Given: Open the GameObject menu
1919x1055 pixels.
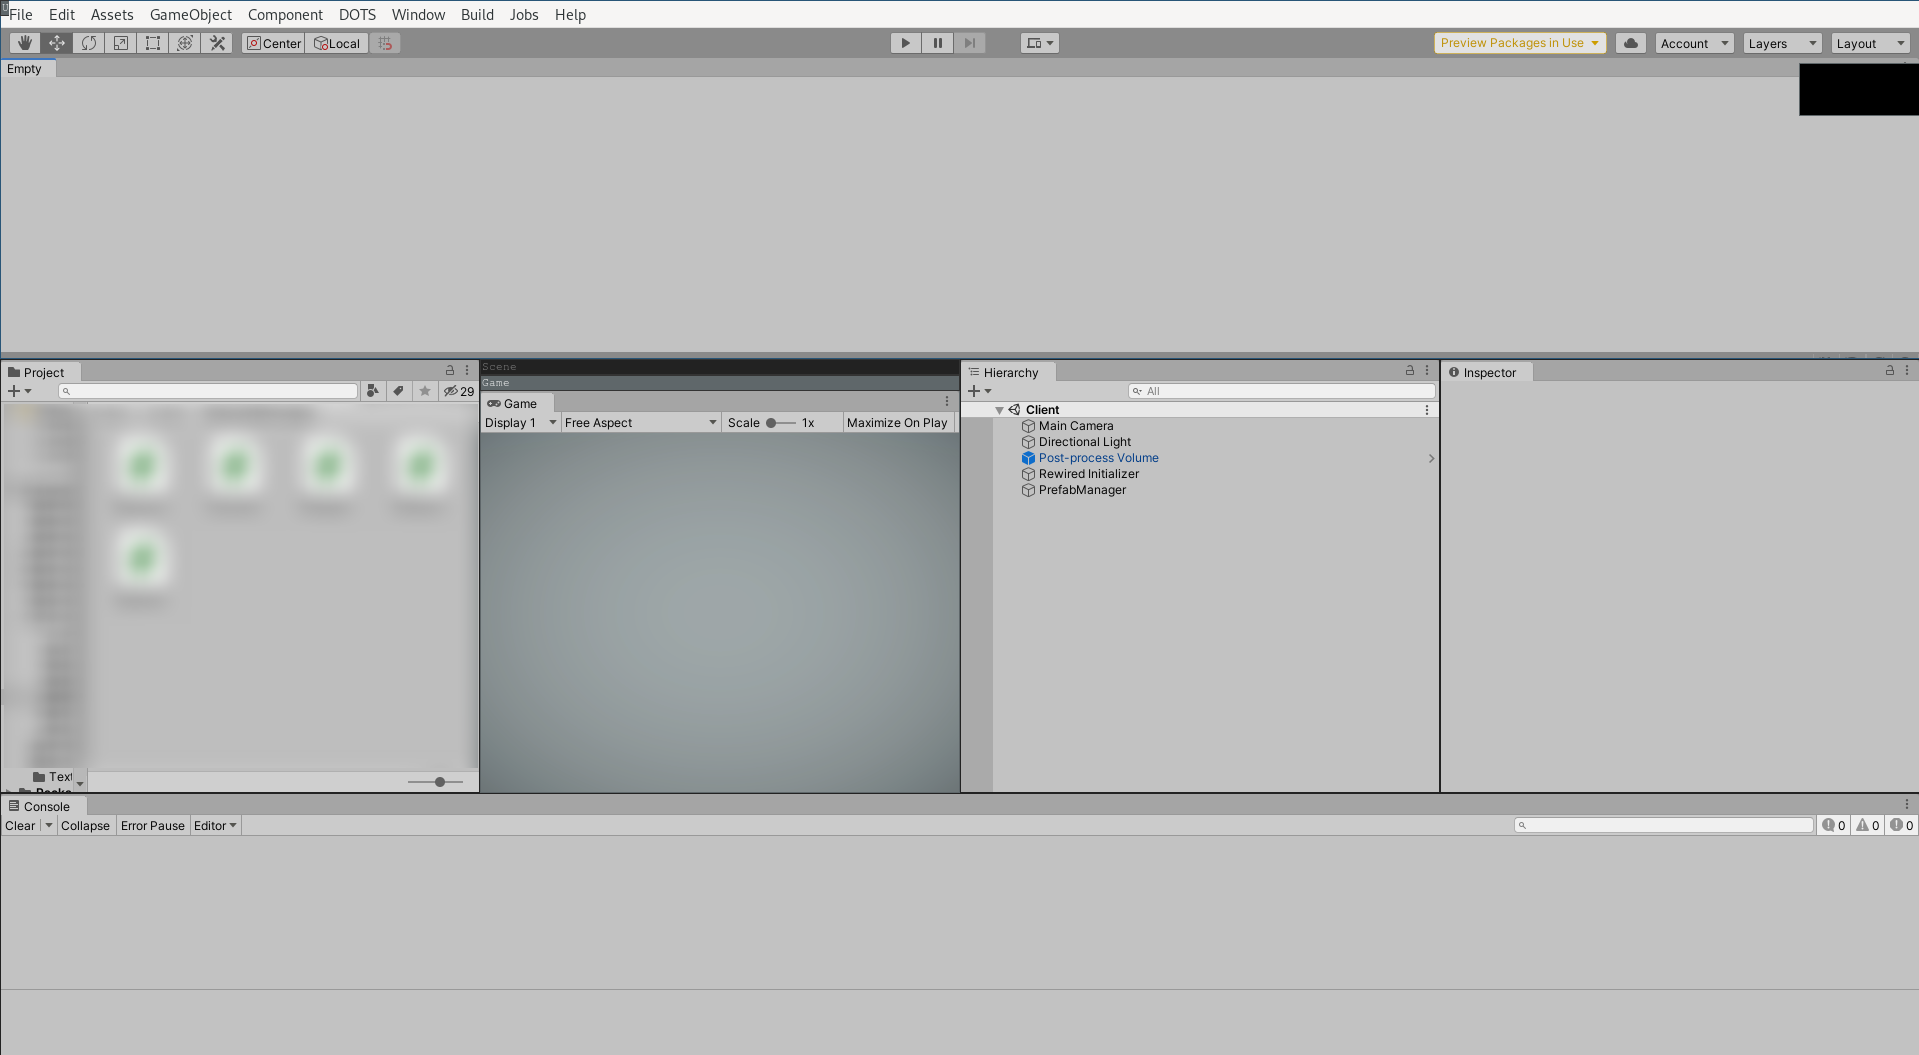Looking at the screenshot, I should [191, 15].
